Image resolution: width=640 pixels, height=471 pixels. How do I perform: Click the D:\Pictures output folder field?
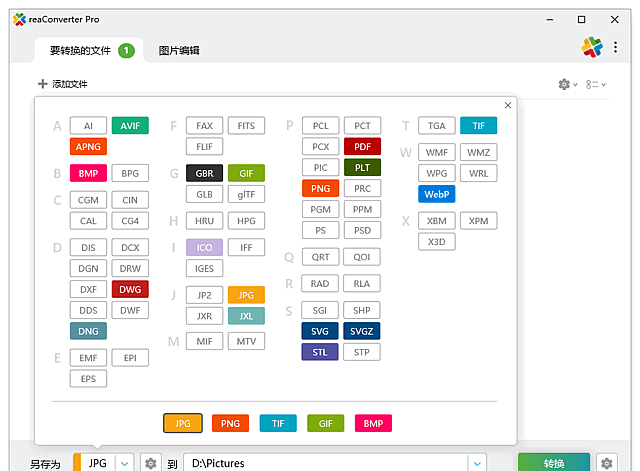pyautogui.click(x=325, y=463)
